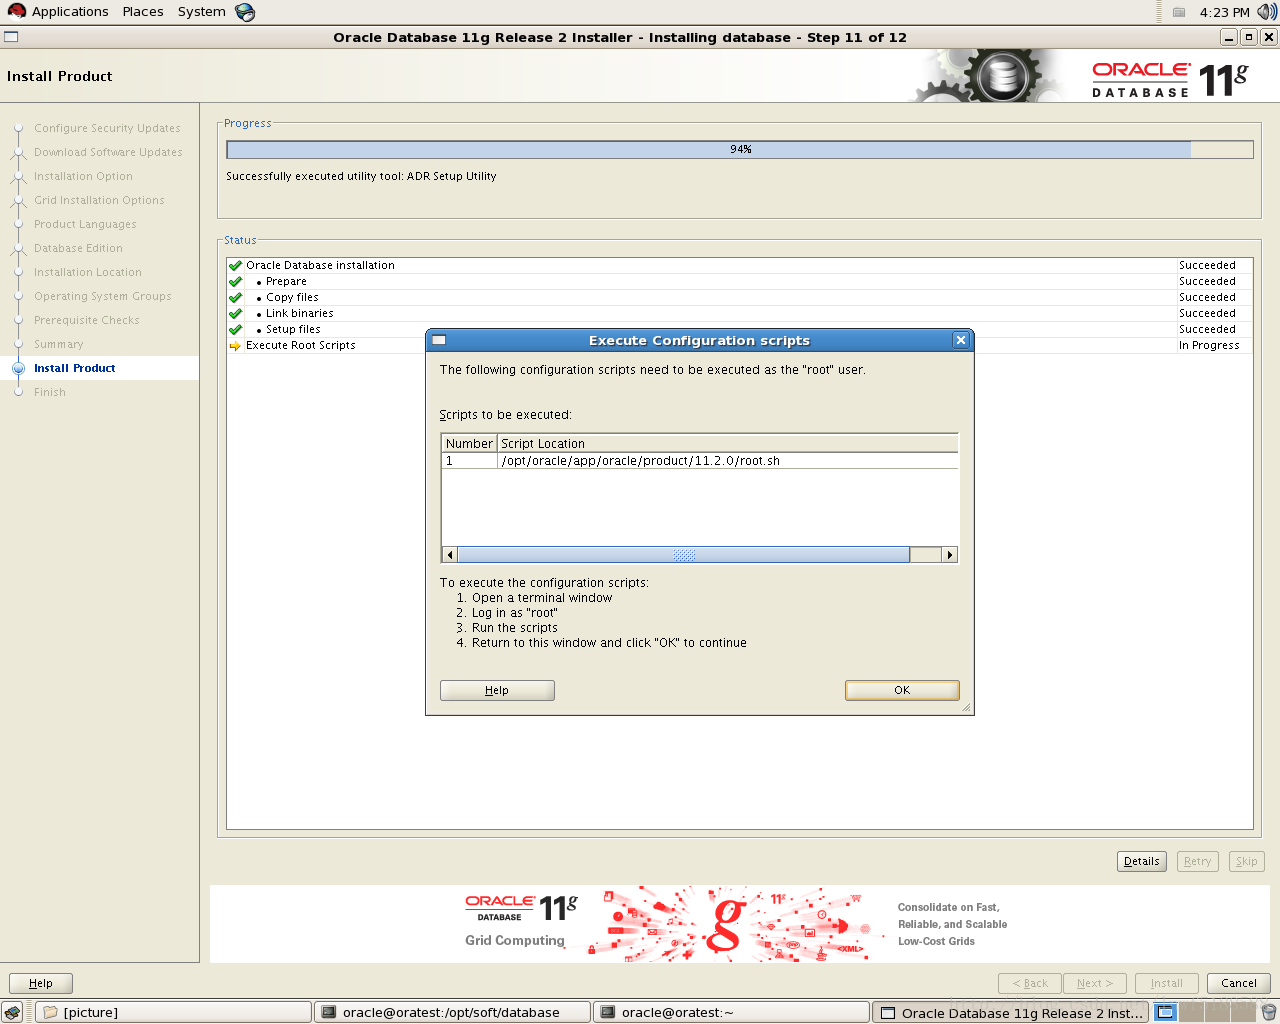Click the green check beside Prepare

[235, 281]
